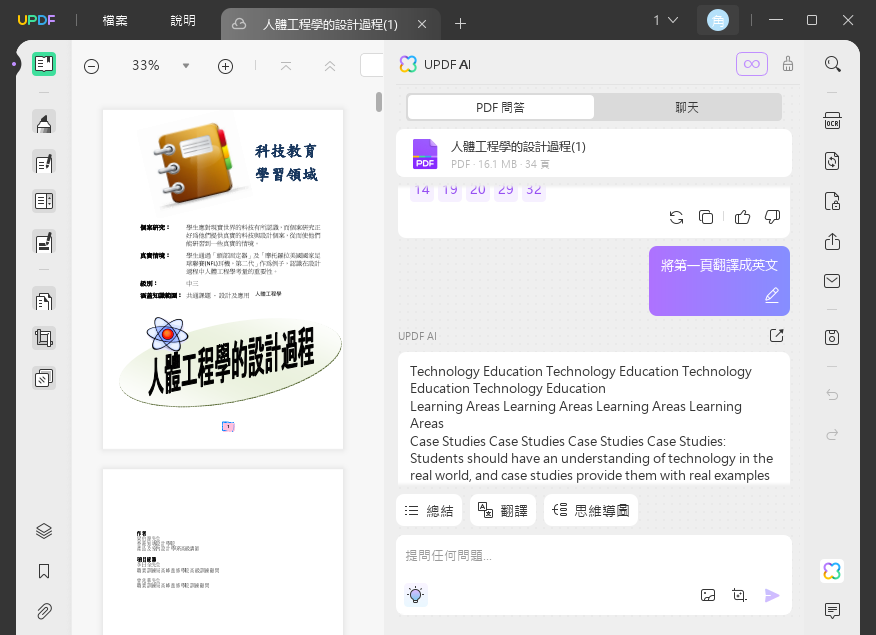
Task: Open the layers panel icon
Action: click(44, 531)
